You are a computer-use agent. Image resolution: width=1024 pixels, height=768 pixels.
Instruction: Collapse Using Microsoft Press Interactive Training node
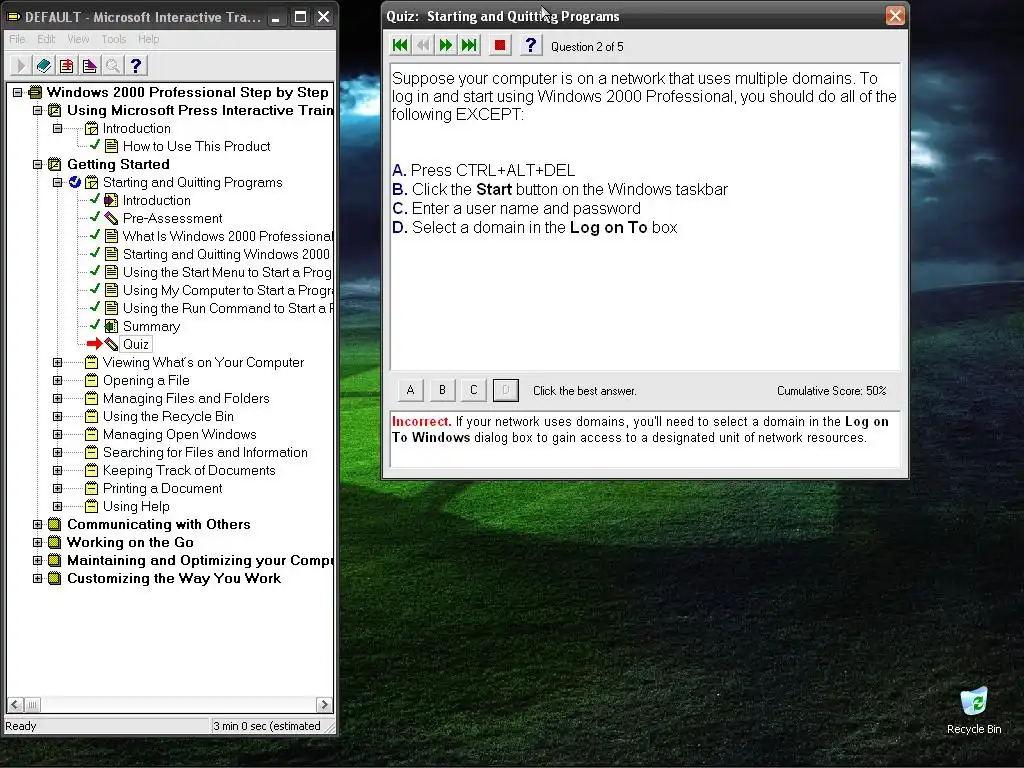(x=38, y=110)
